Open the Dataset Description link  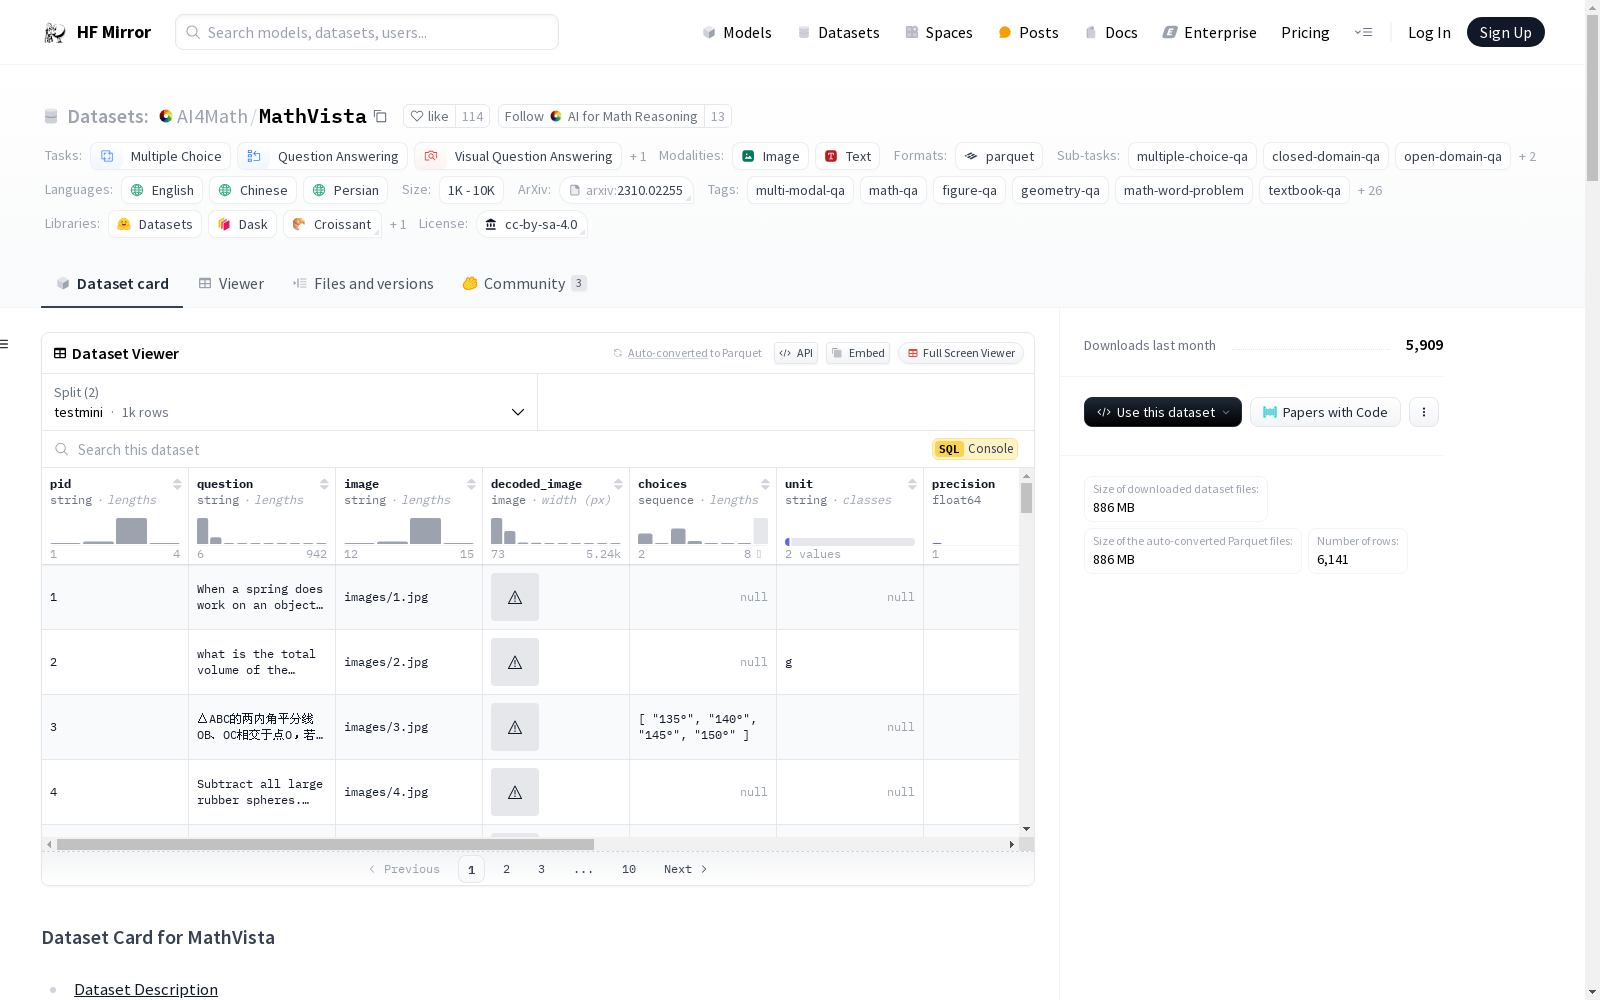point(146,989)
